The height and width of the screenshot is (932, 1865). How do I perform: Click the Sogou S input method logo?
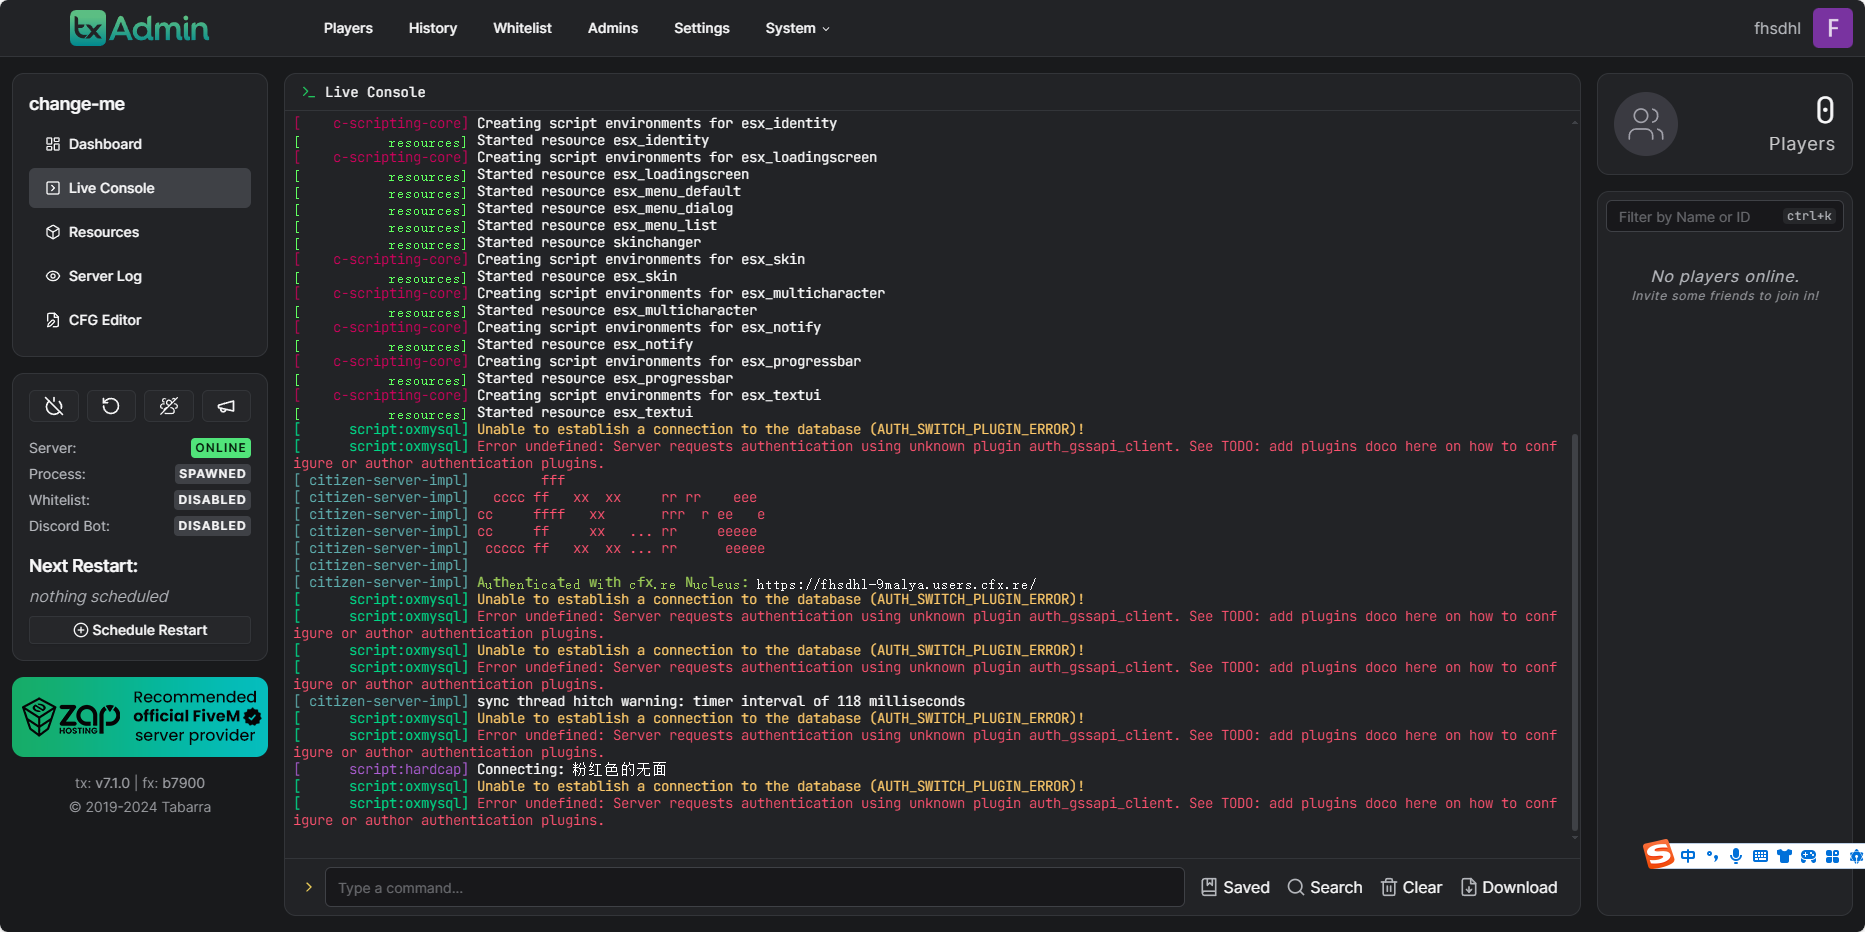[1659, 854]
